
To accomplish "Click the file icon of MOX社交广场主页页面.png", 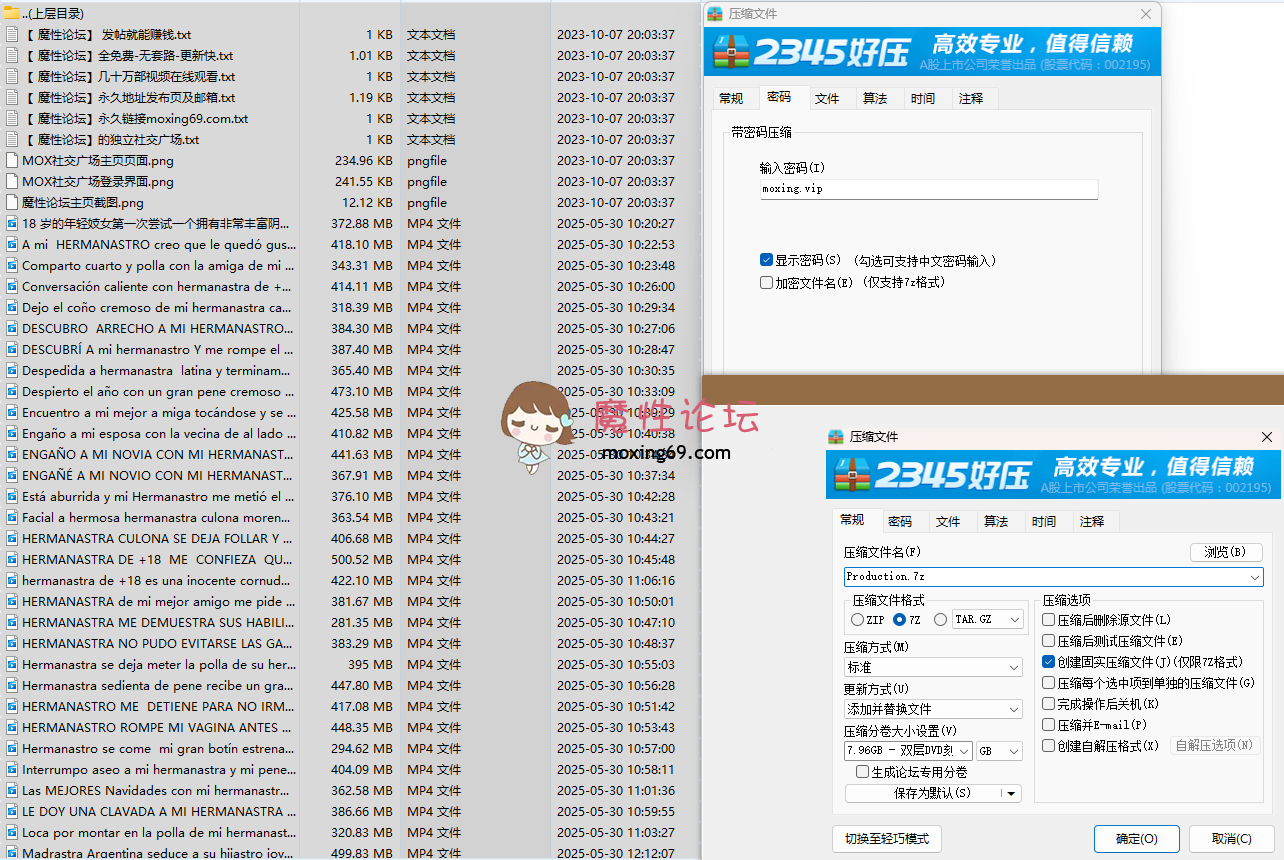I will click(x=12, y=161).
